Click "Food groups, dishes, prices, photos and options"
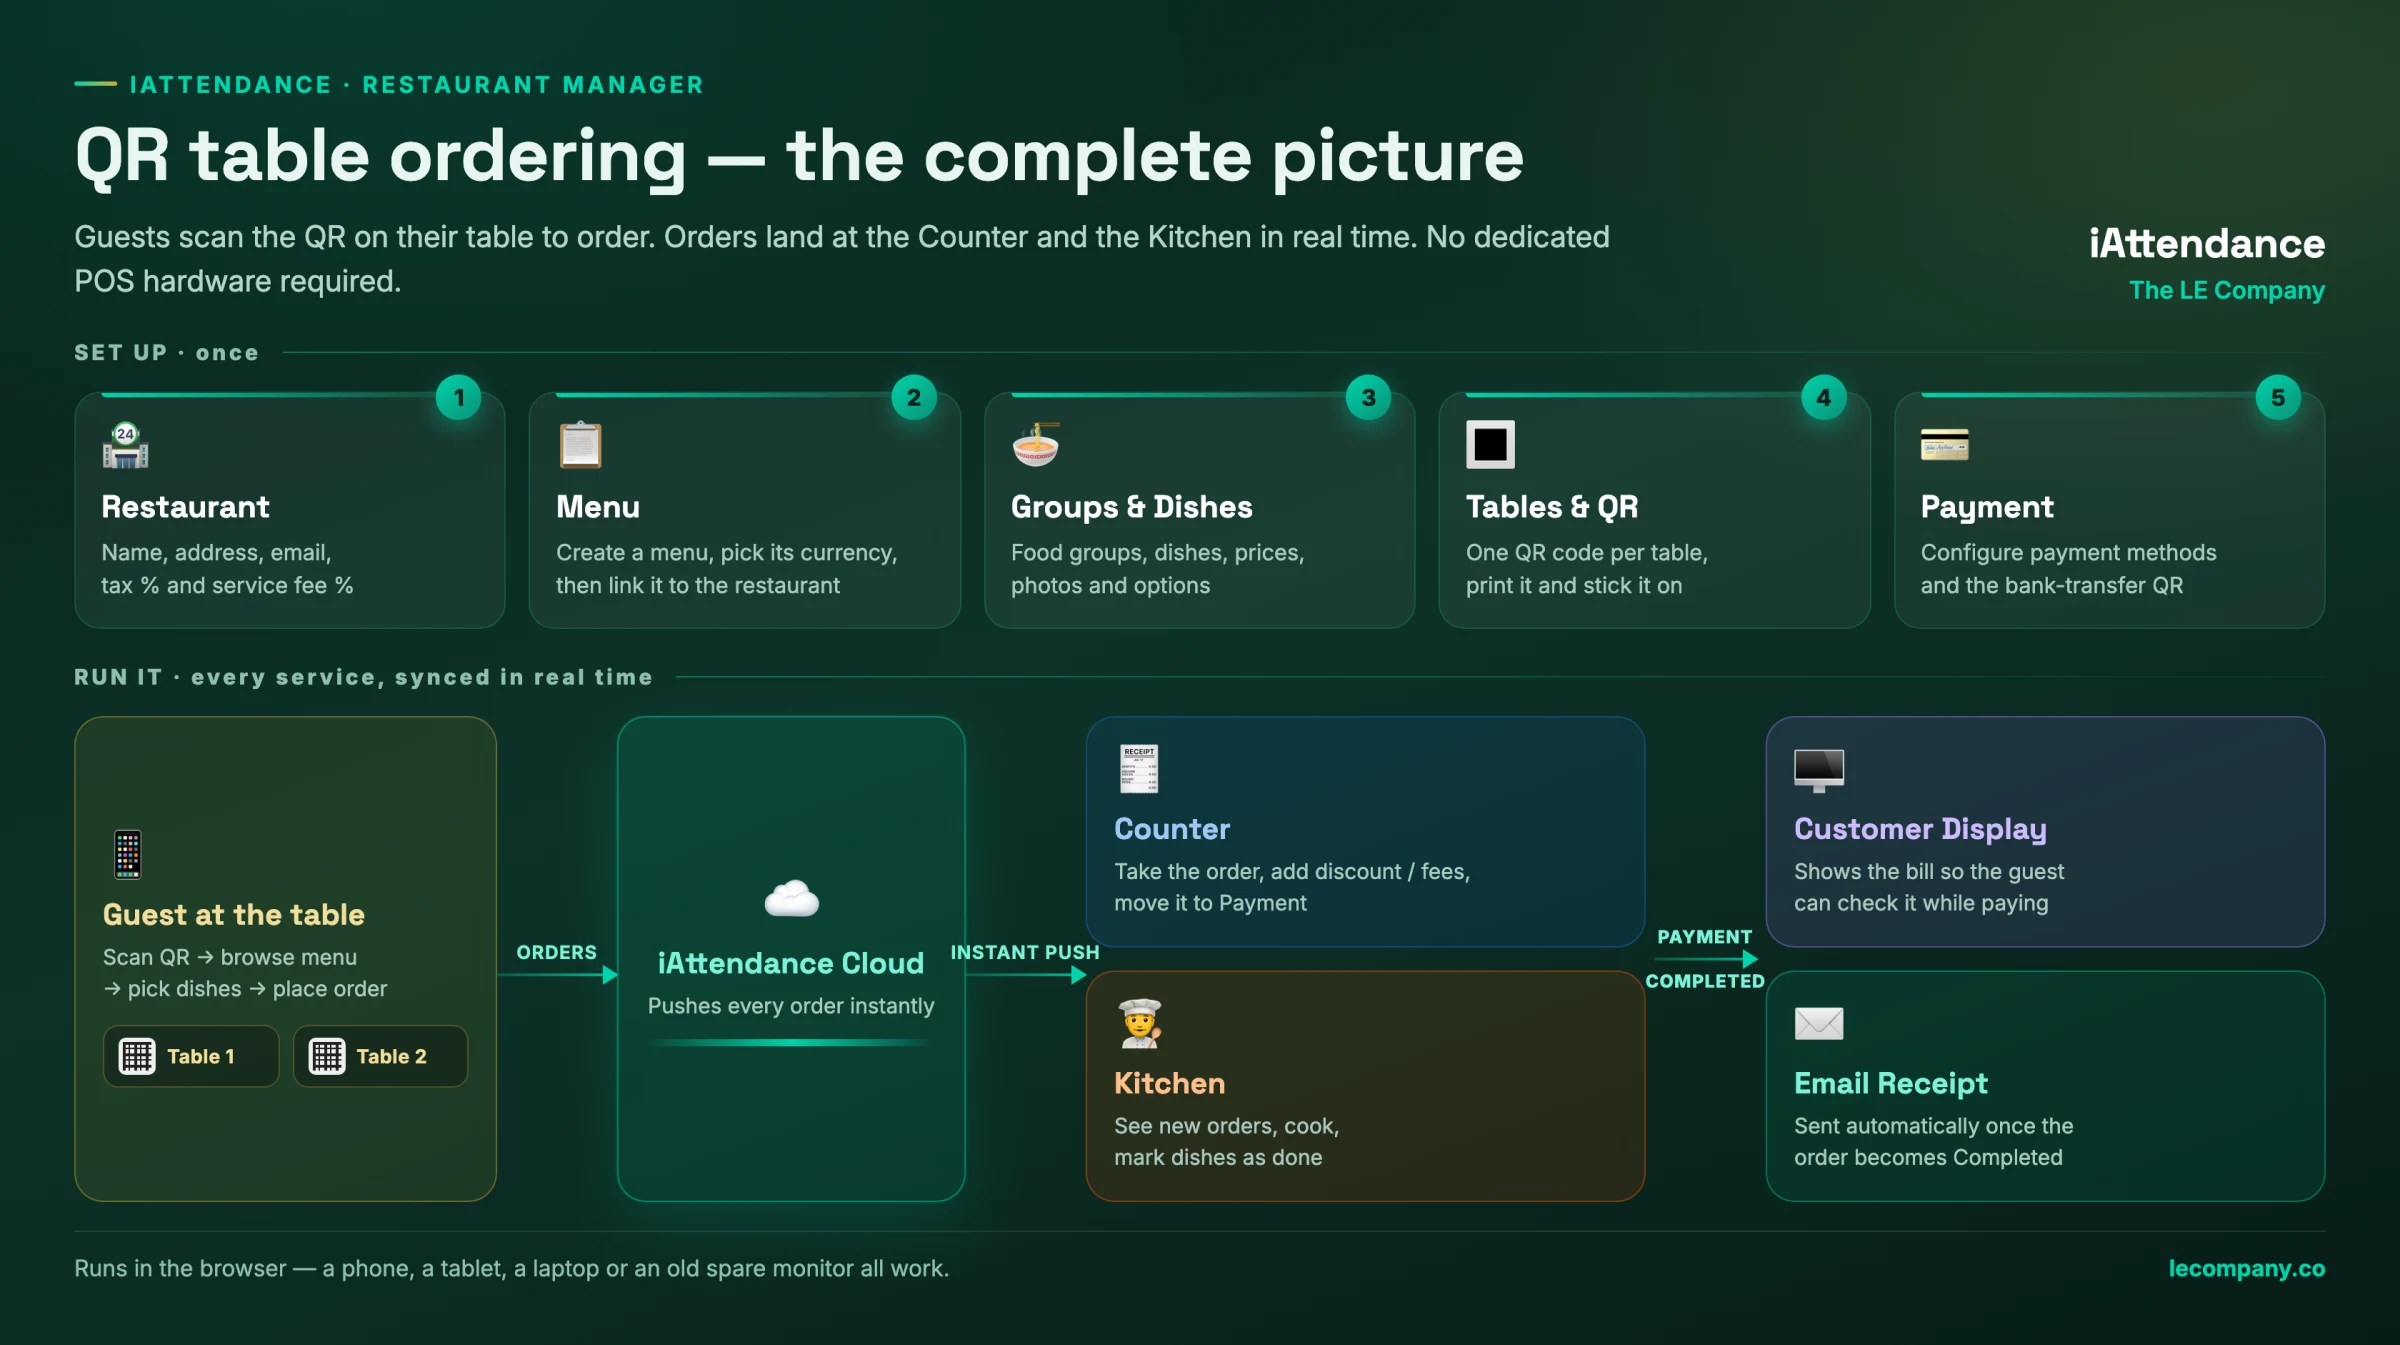The width and height of the screenshot is (2400, 1345). coord(1157,569)
